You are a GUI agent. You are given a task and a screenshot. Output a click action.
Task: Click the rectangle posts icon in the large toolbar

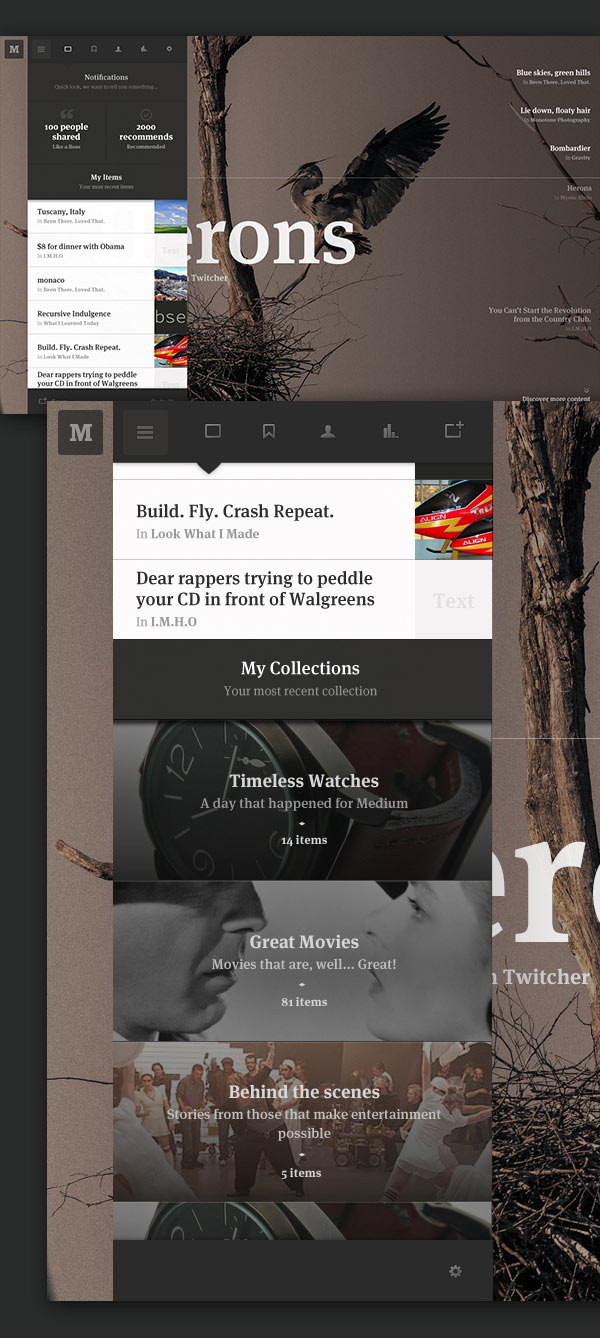(212, 432)
